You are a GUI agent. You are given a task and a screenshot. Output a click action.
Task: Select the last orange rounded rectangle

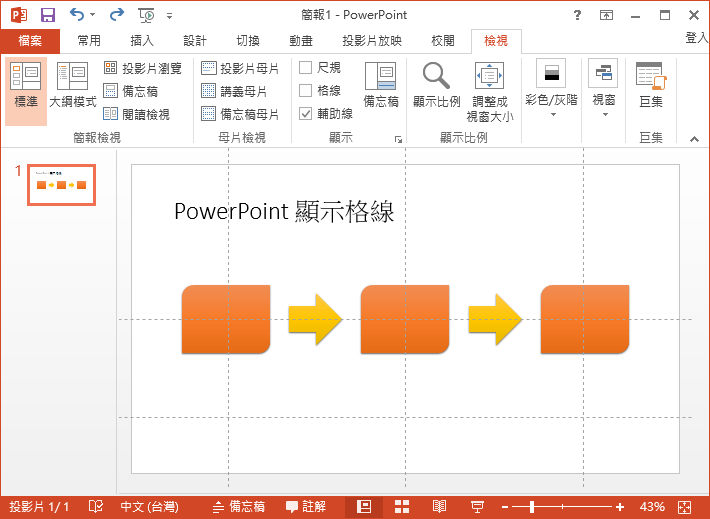click(x=585, y=319)
